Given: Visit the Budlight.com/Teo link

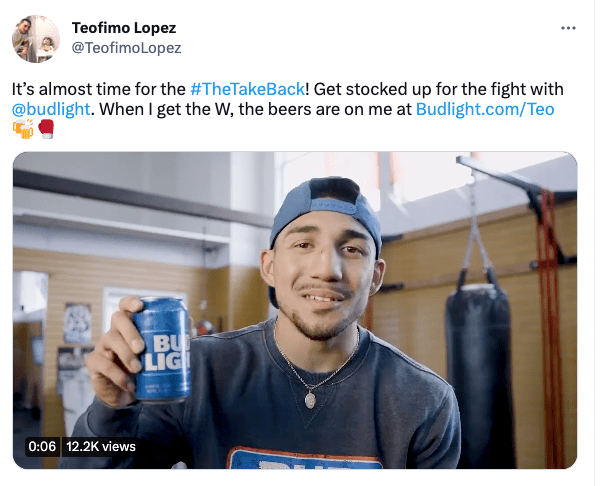Looking at the screenshot, I should [485, 108].
